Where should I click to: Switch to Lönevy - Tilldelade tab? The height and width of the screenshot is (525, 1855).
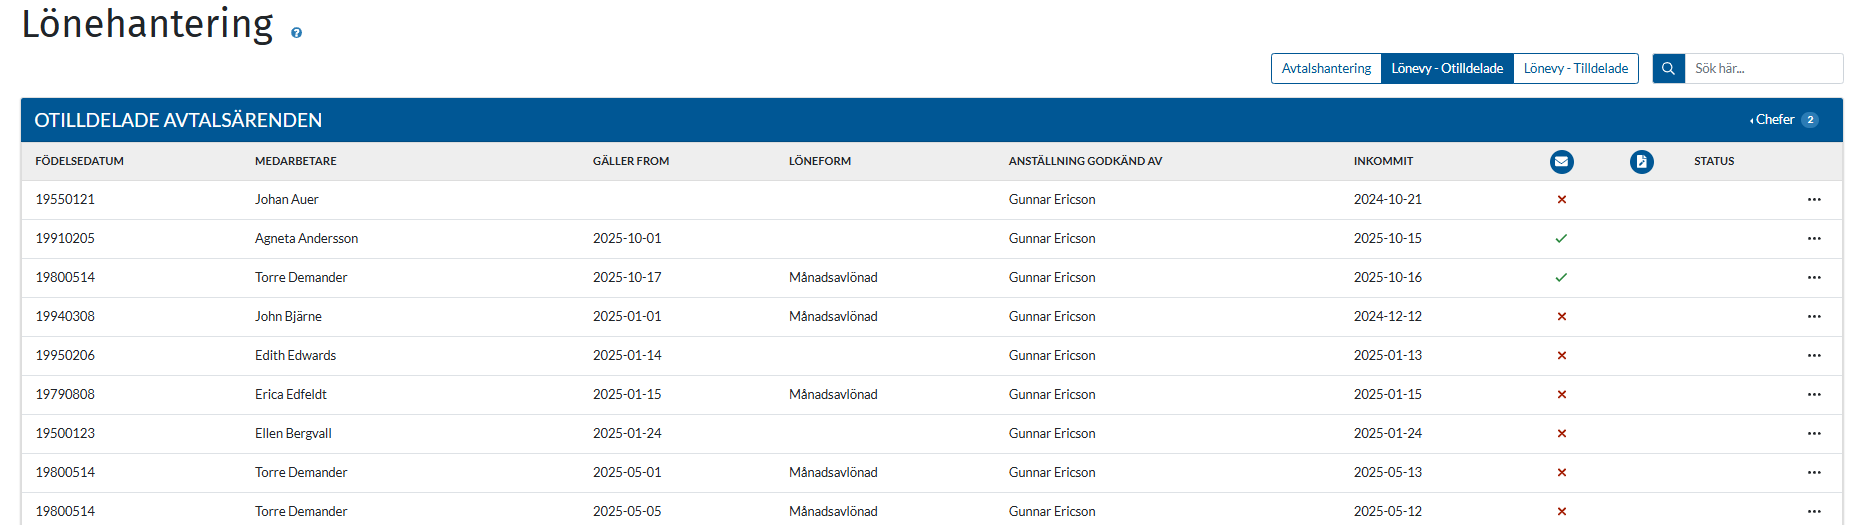point(1575,69)
